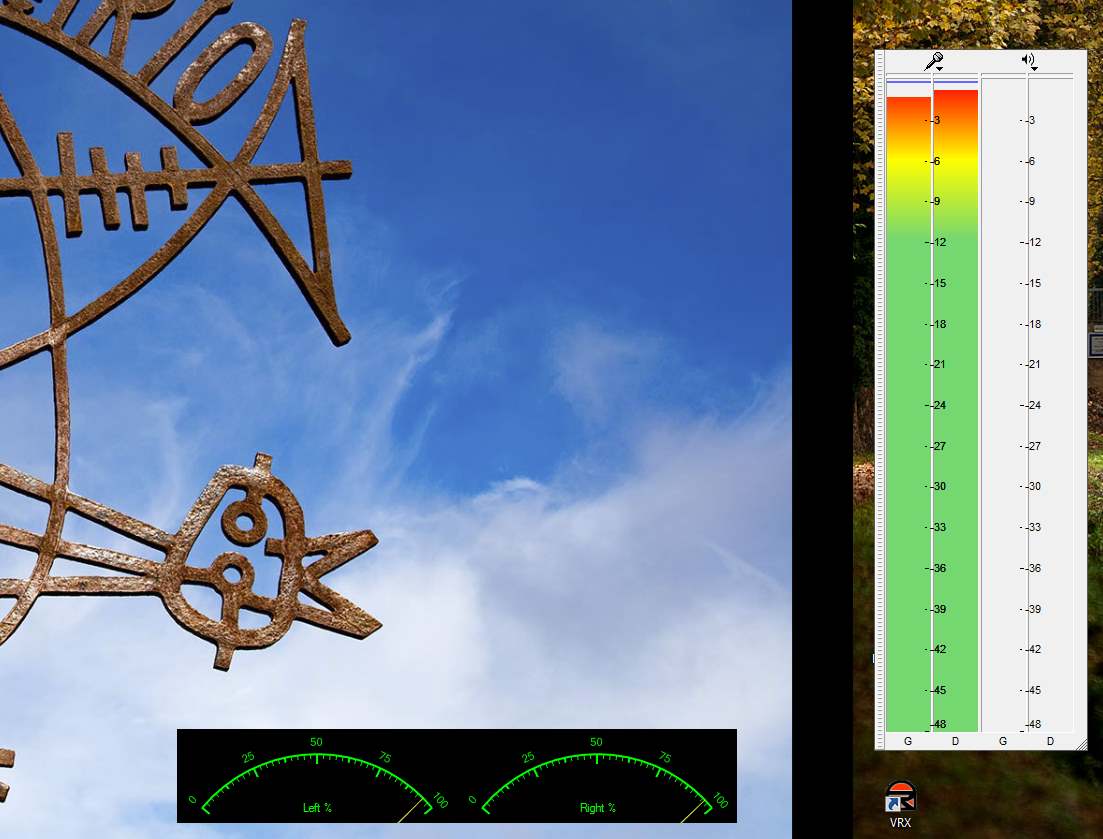Click the G label under playback meter
Viewport: 1103px width, 839px height.
point(1003,741)
